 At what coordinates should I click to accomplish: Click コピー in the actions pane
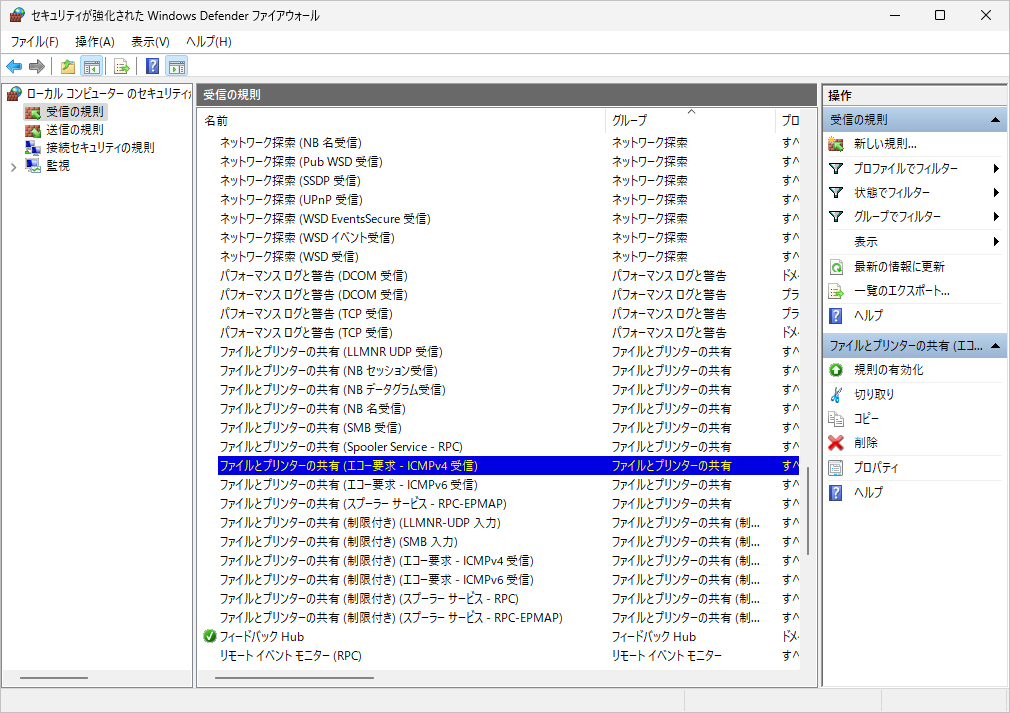tap(866, 419)
